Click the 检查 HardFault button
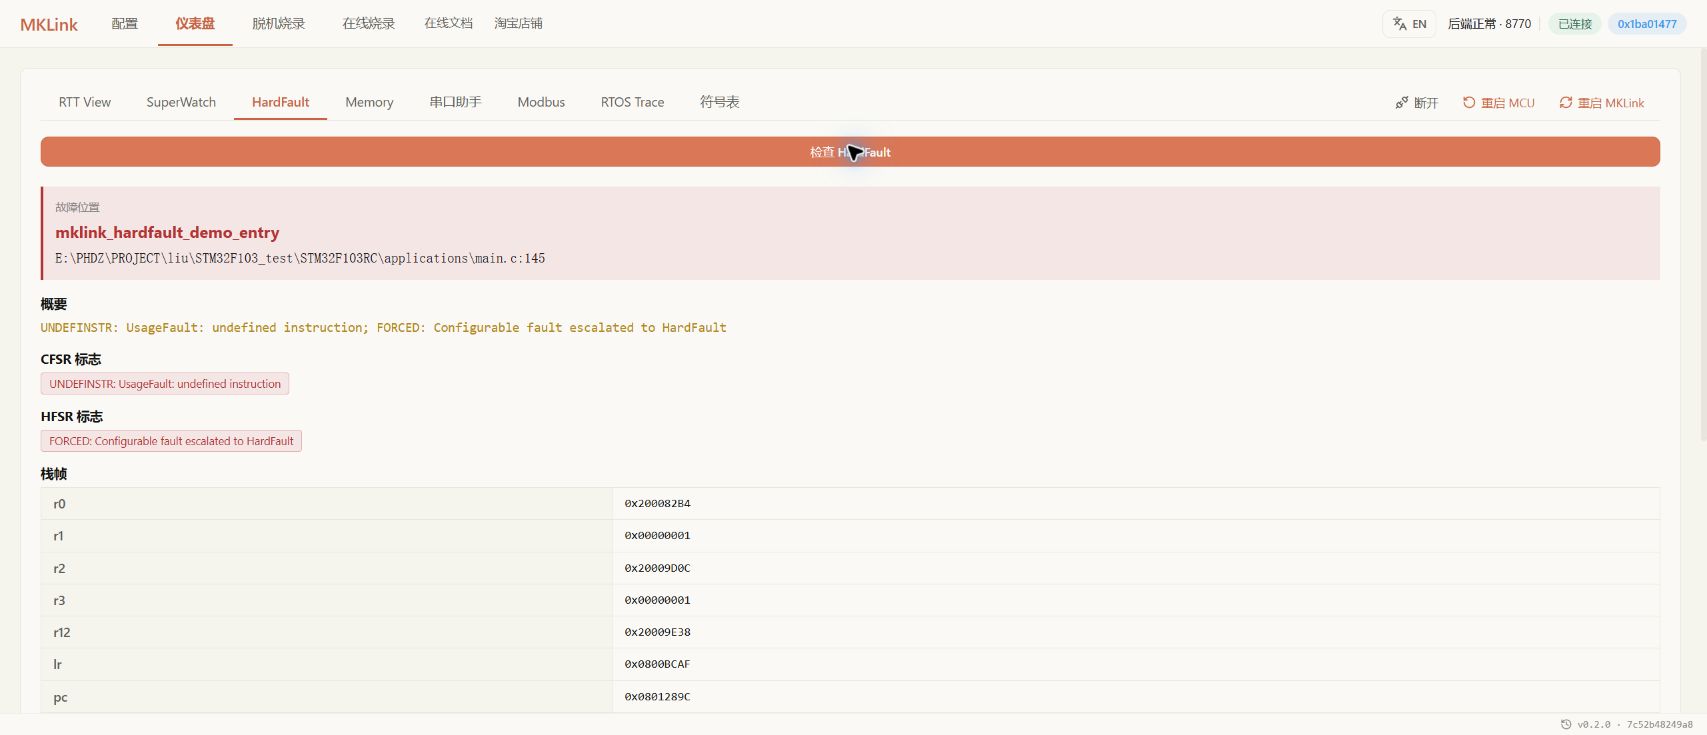 (x=850, y=152)
